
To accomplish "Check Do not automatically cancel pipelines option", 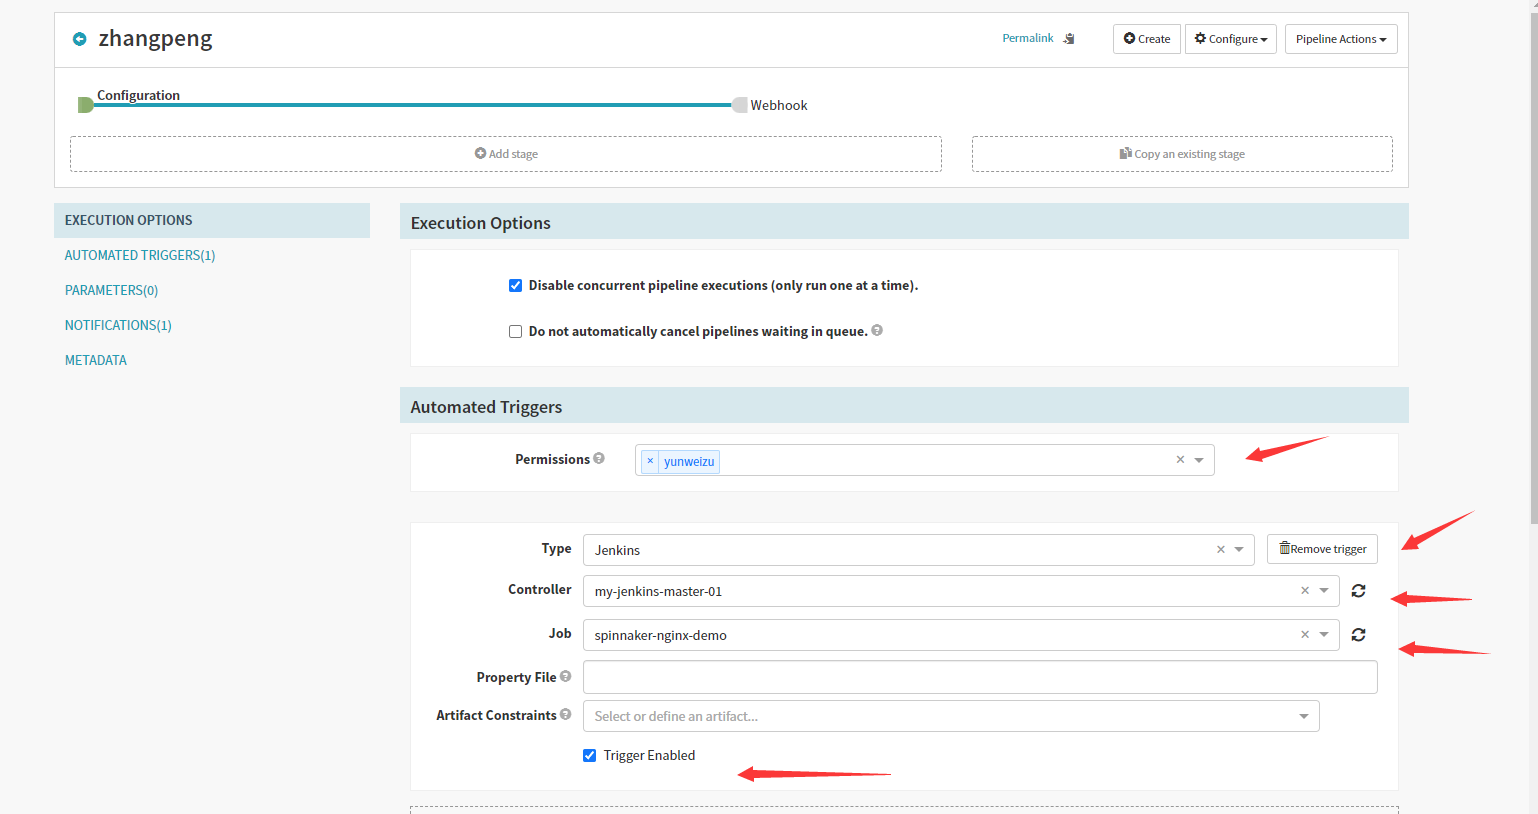I will click(515, 332).
